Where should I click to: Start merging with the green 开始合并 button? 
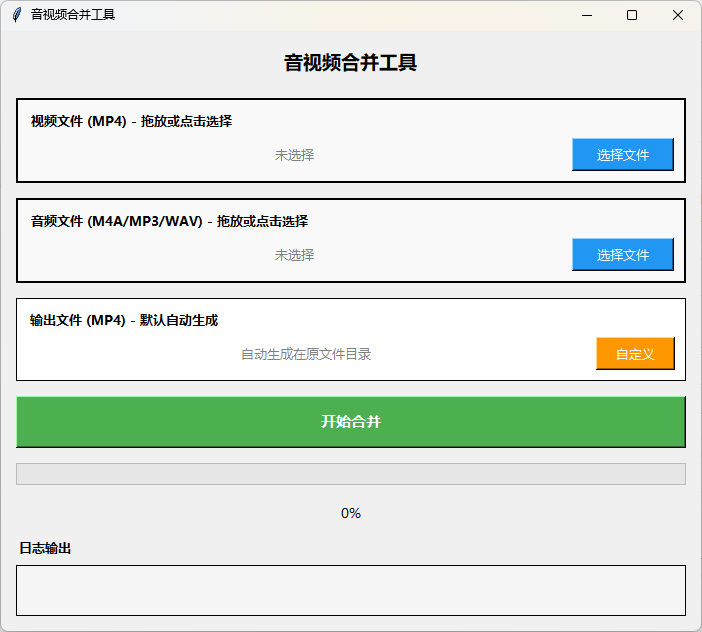coord(350,422)
